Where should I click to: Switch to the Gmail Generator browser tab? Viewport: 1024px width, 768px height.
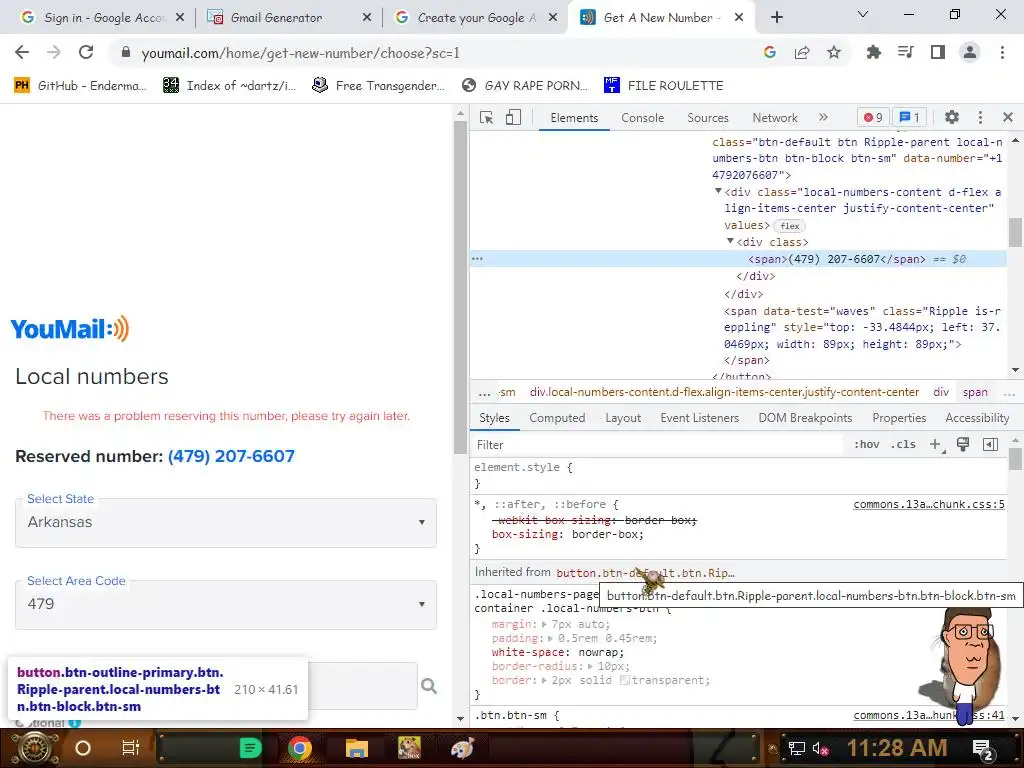[289, 18]
